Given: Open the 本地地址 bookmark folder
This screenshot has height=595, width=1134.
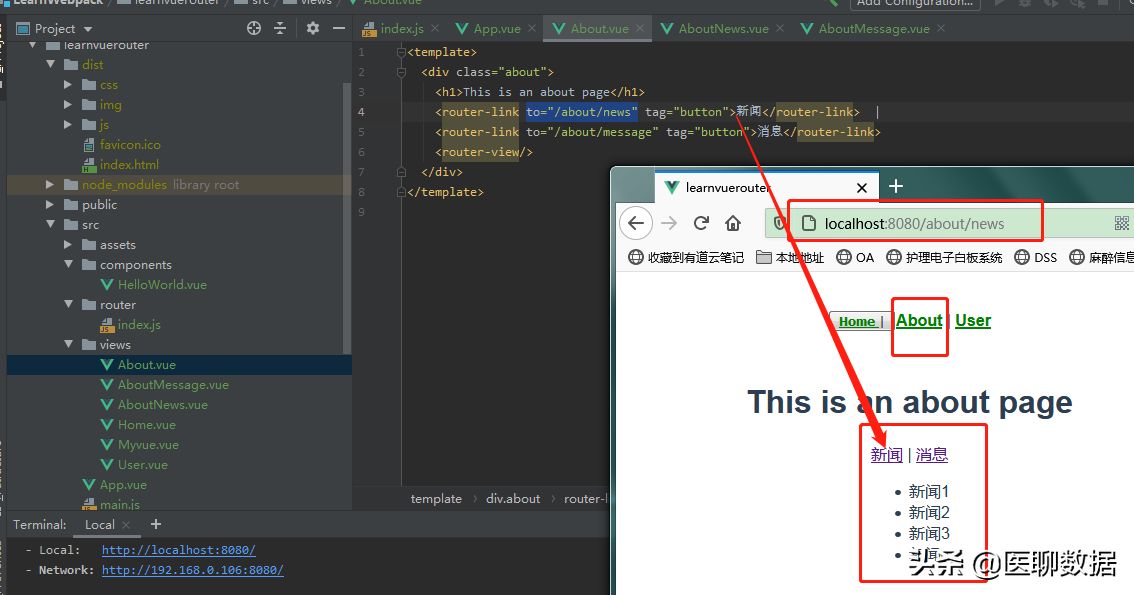Looking at the screenshot, I should pyautogui.click(x=790, y=257).
